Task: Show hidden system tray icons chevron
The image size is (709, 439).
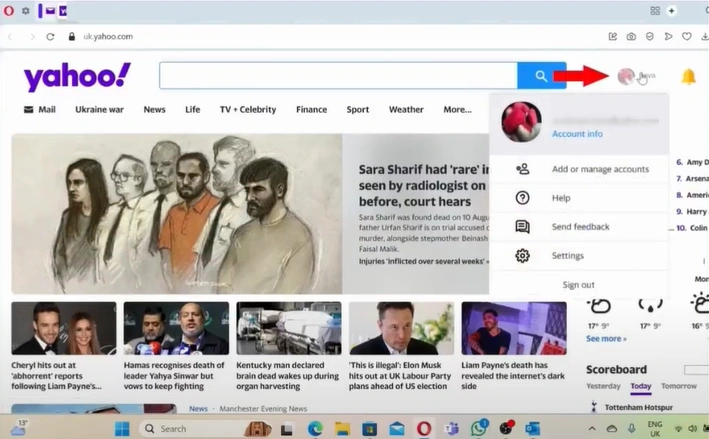Action: 592,429
